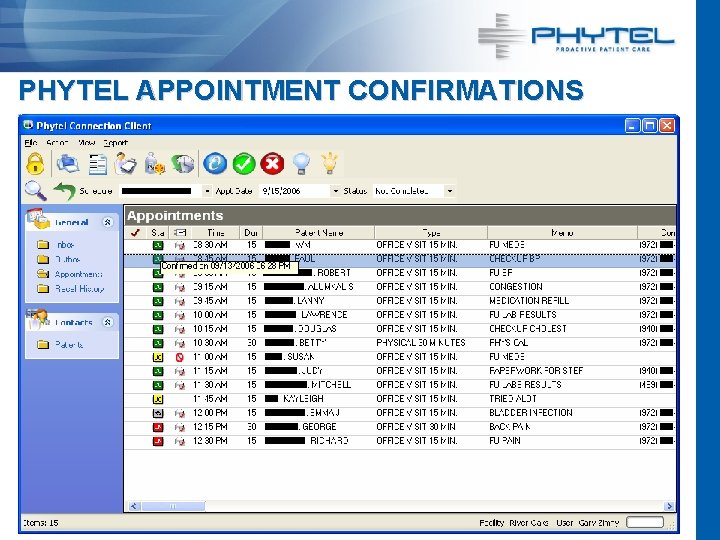
Task: Click phone icon in LAWRENCE row
Action: (x=180, y=315)
